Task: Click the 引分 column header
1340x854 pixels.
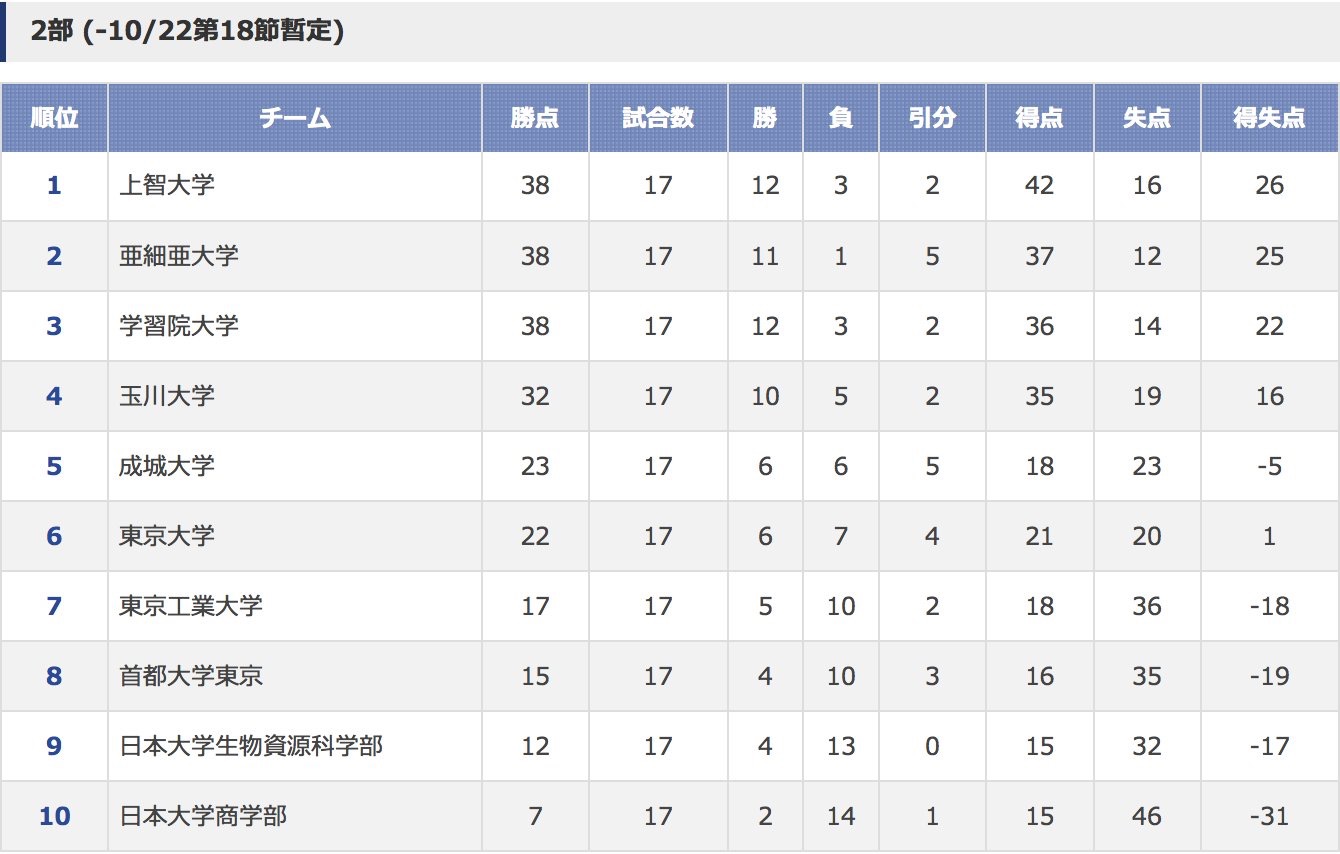Action: coord(932,118)
